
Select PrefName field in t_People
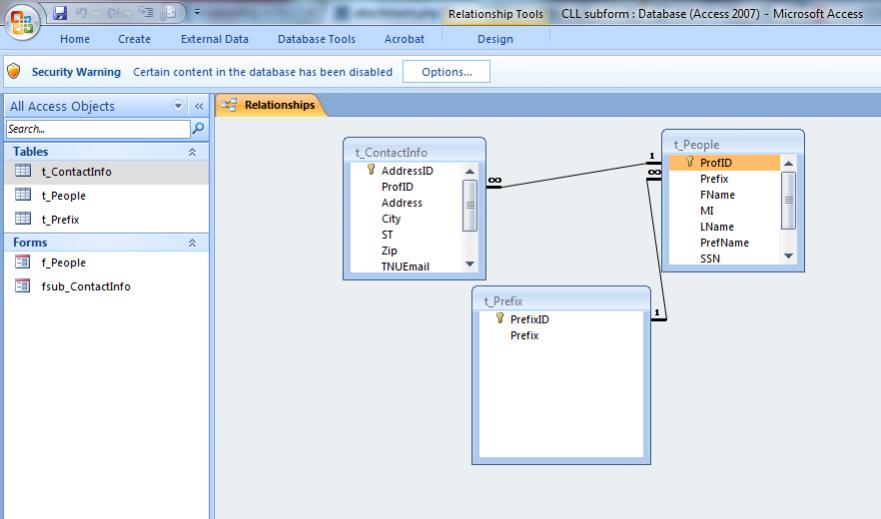(x=724, y=243)
